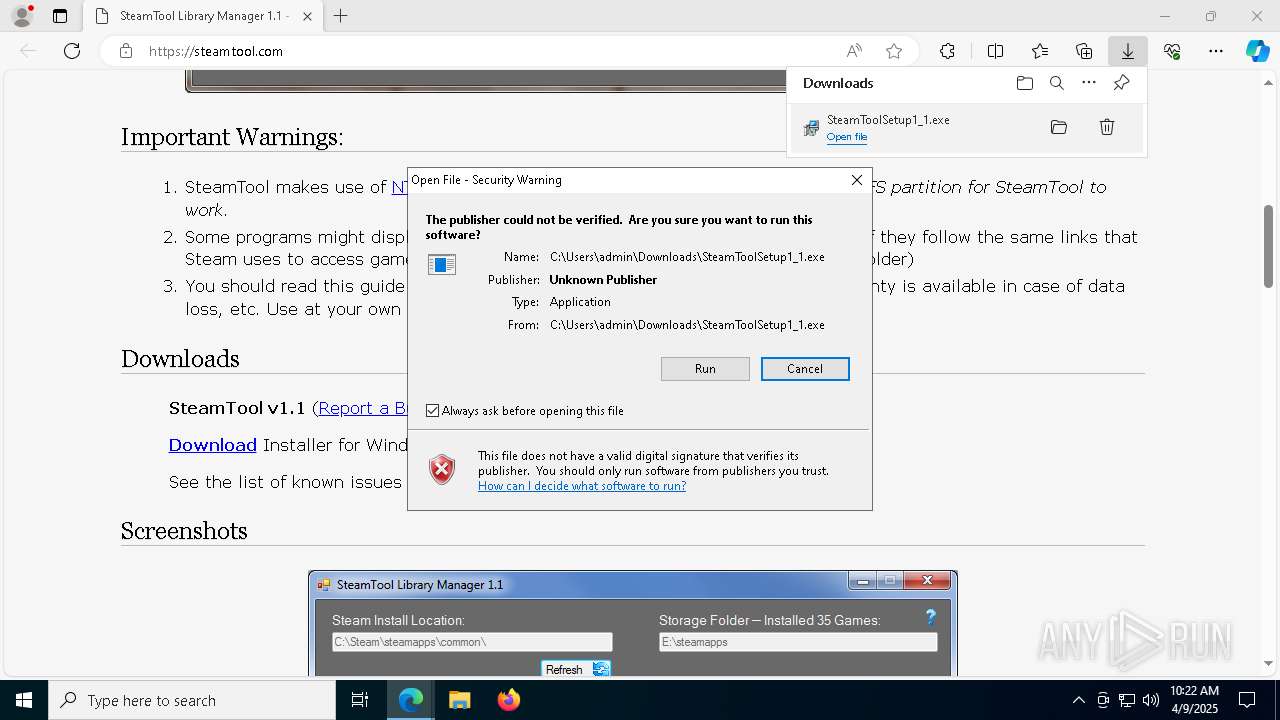Click Cancel in the security warning

[805, 369]
